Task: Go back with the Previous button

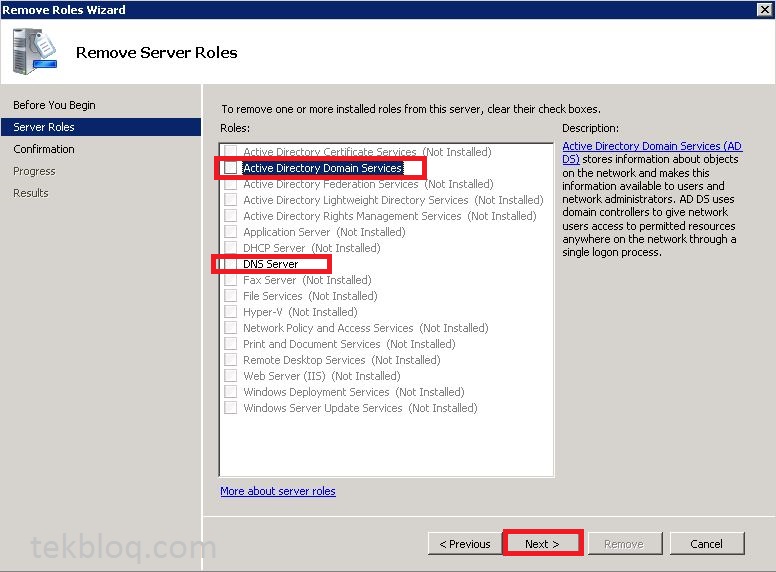Action: (465, 544)
